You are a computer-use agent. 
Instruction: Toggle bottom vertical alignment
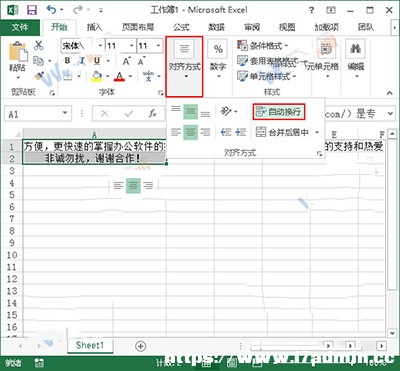click(205, 113)
